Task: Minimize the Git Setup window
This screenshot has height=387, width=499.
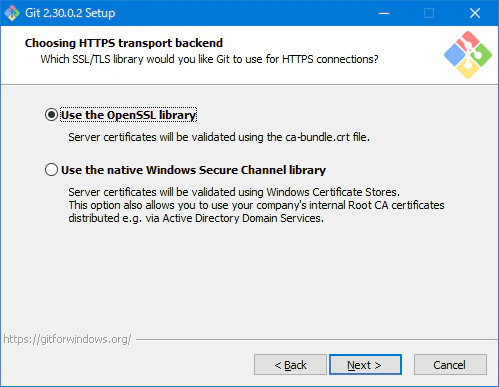Action: click(x=384, y=13)
